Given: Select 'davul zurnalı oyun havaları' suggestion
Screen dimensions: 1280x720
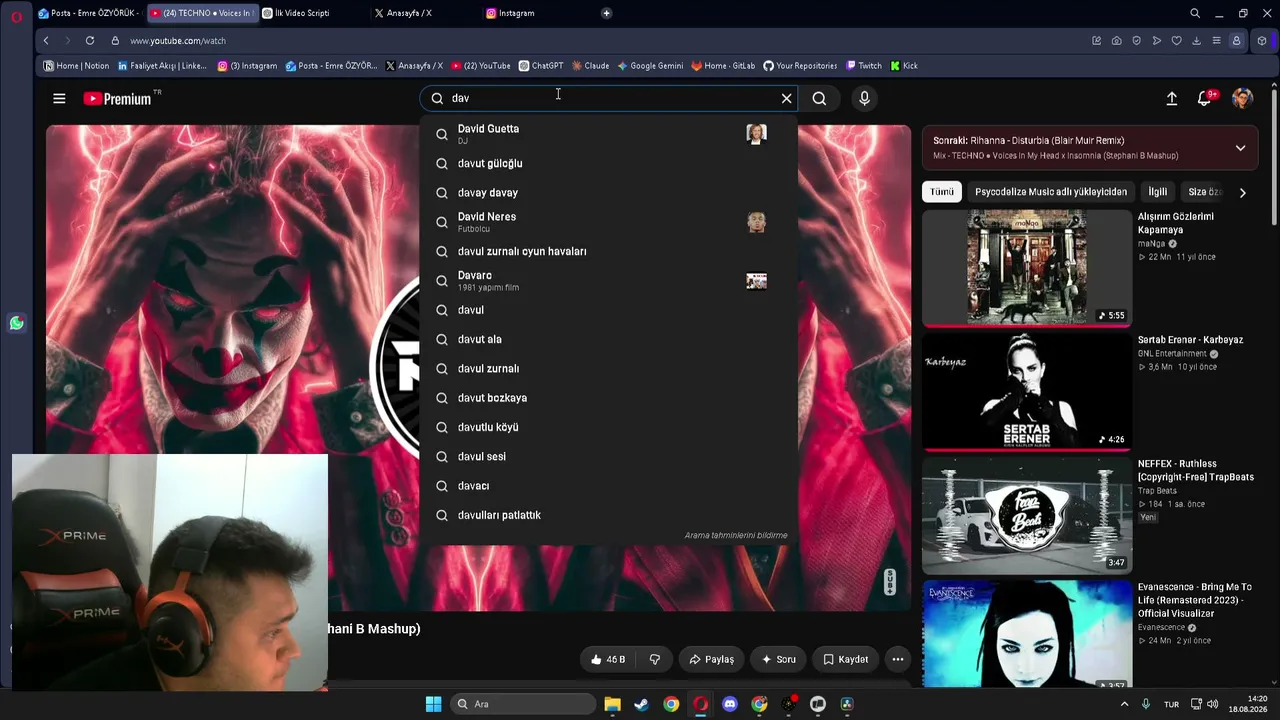Looking at the screenshot, I should pos(608,251).
